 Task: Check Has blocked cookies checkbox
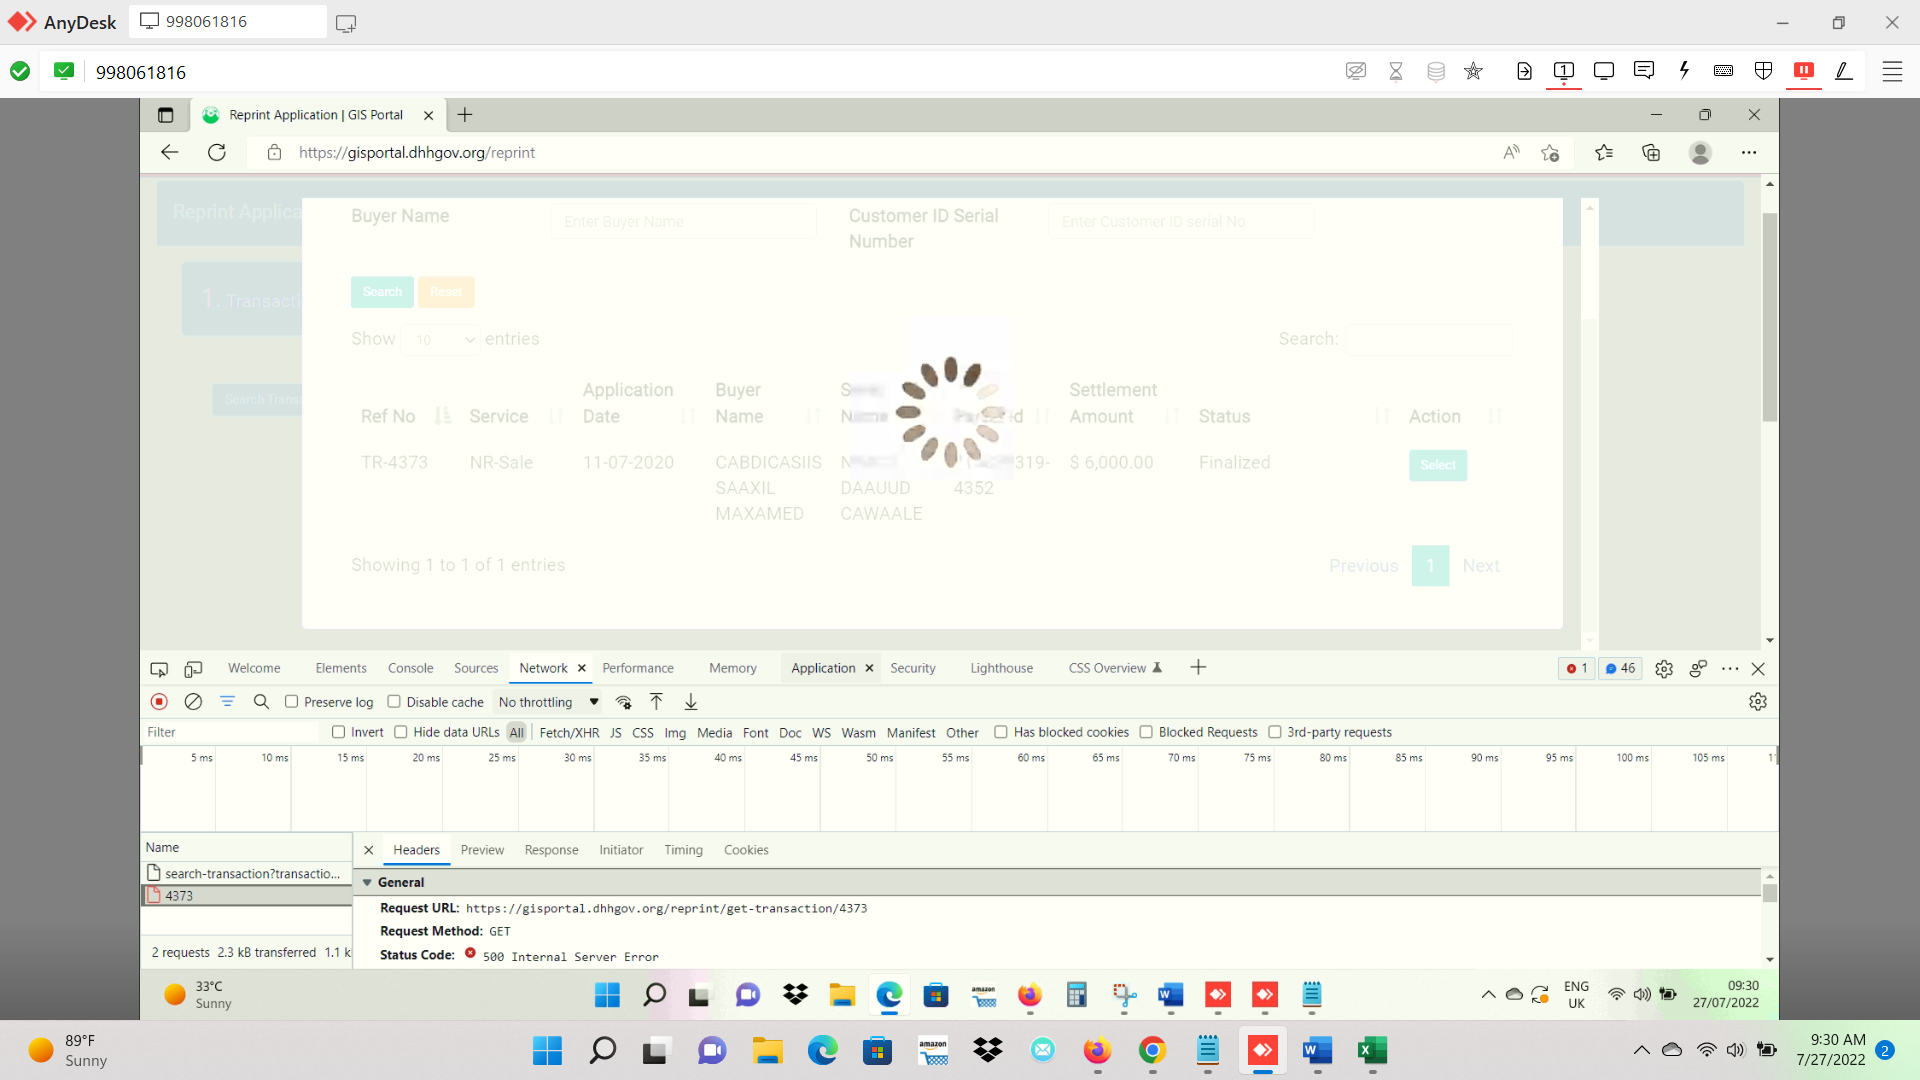[1000, 732]
